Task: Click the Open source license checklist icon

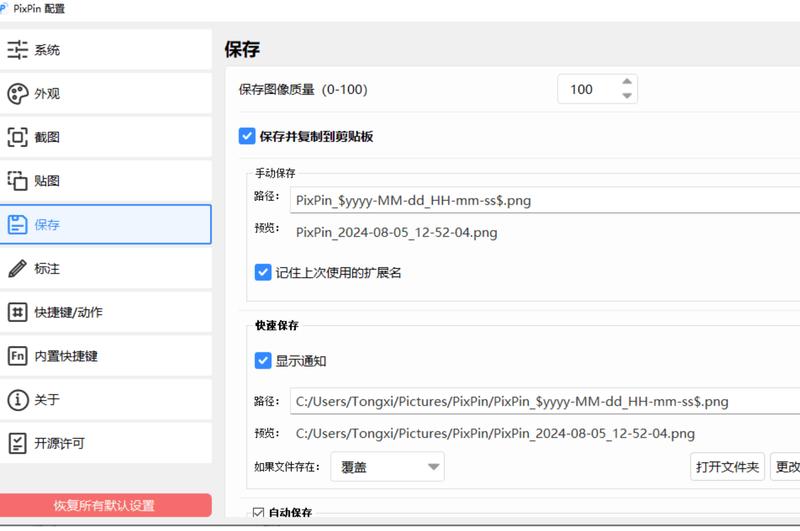Action: point(17,443)
